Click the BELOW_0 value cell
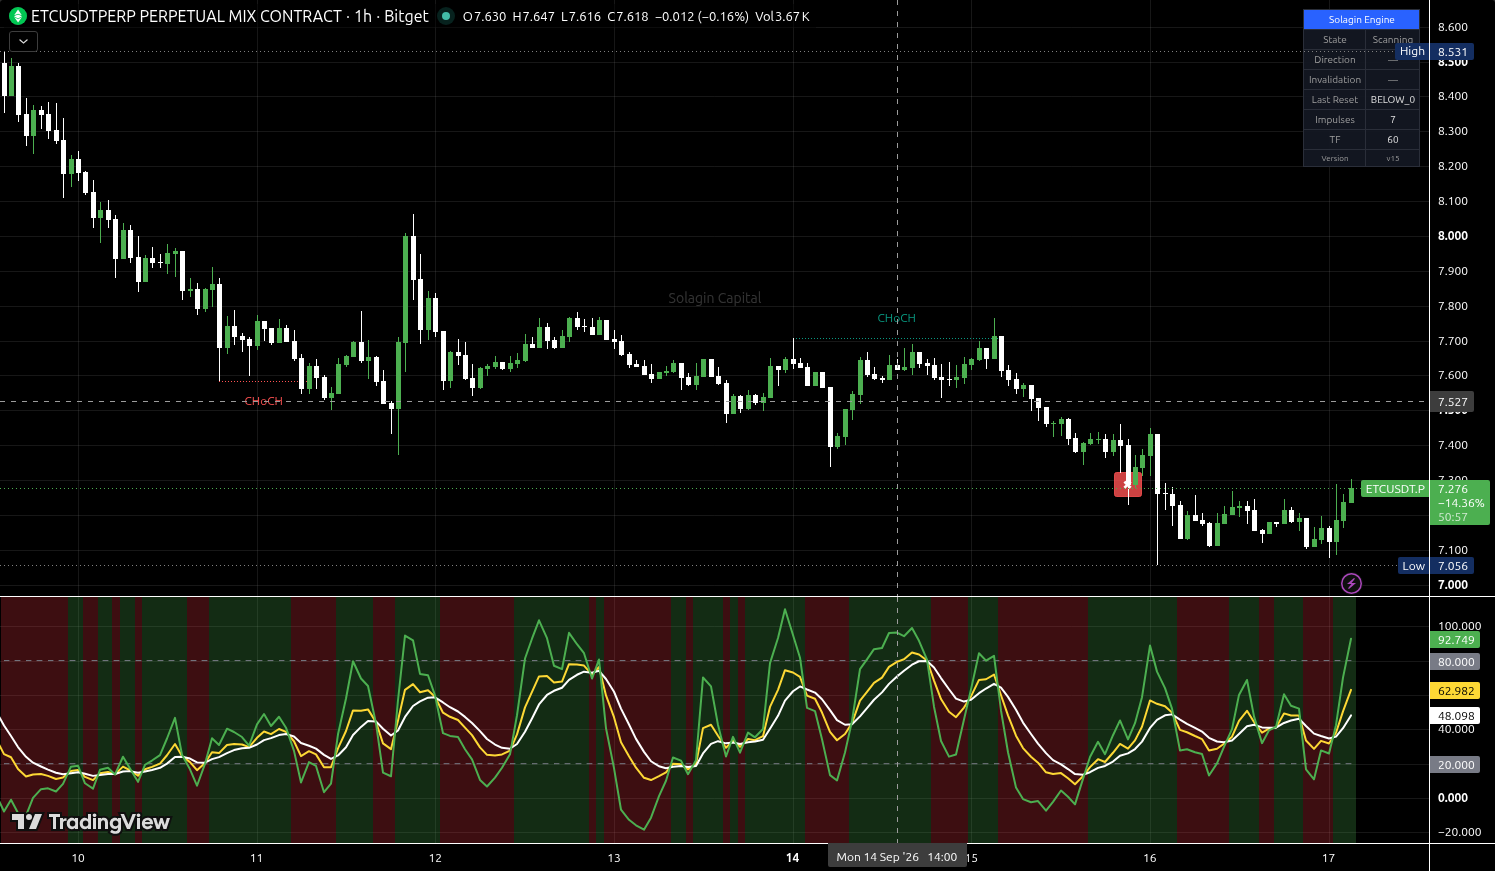The image size is (1495, 871). coord(1393,100)
